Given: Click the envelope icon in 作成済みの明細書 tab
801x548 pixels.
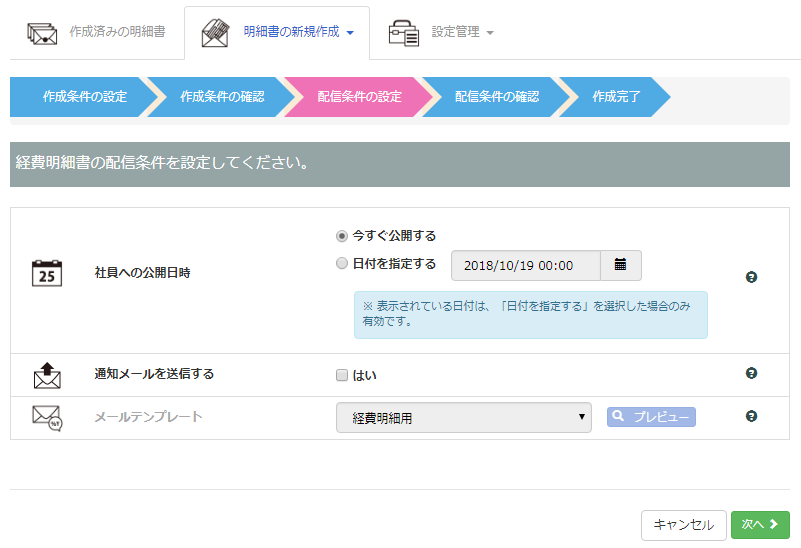Looking at the screenshot, I should pyautogui.click(x=42, y=32).
